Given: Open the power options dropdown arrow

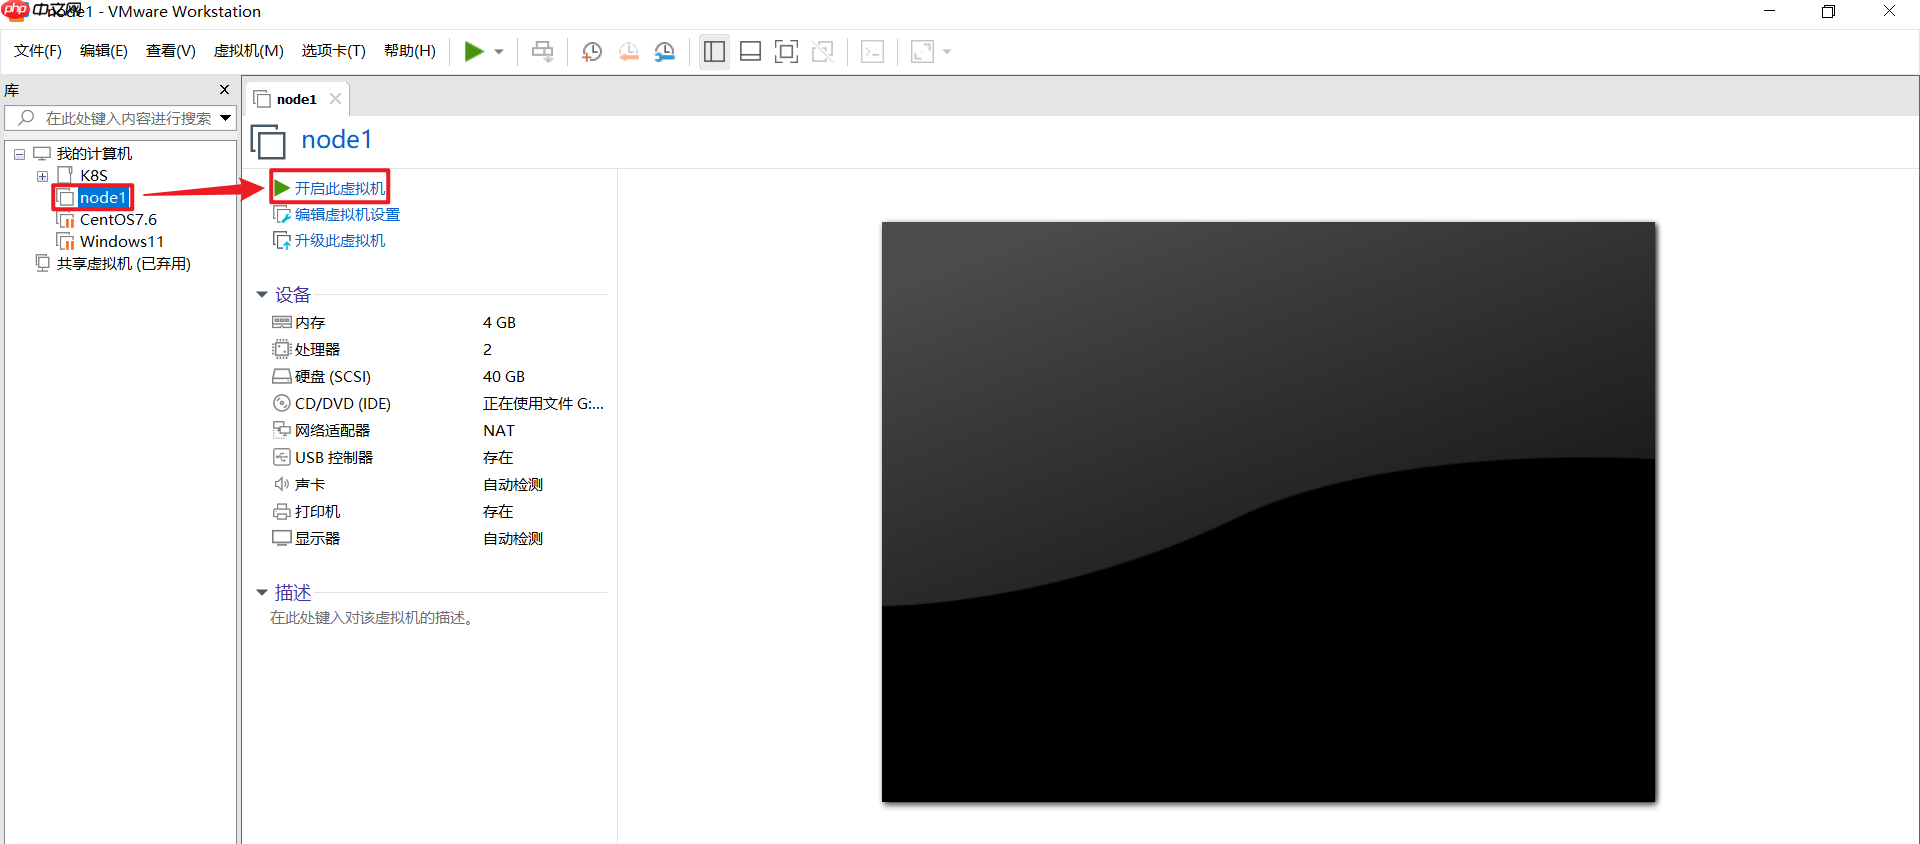Looking at the screenshot, I should tap(498, 52).
